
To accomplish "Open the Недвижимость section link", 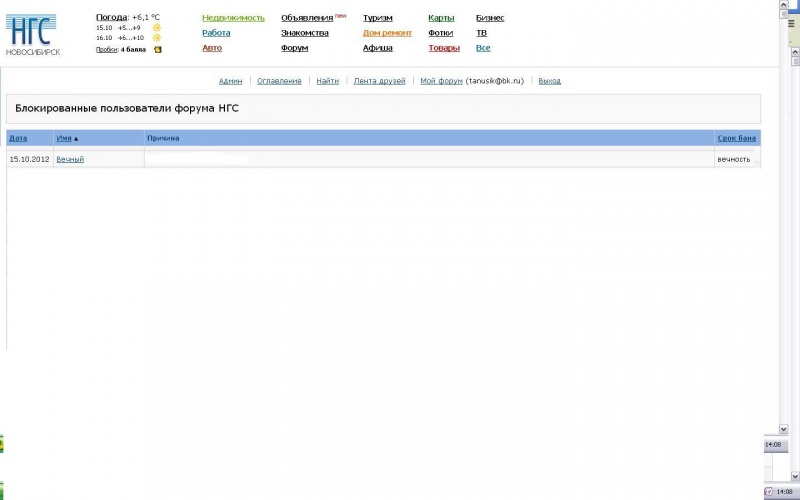I will 233,18.
